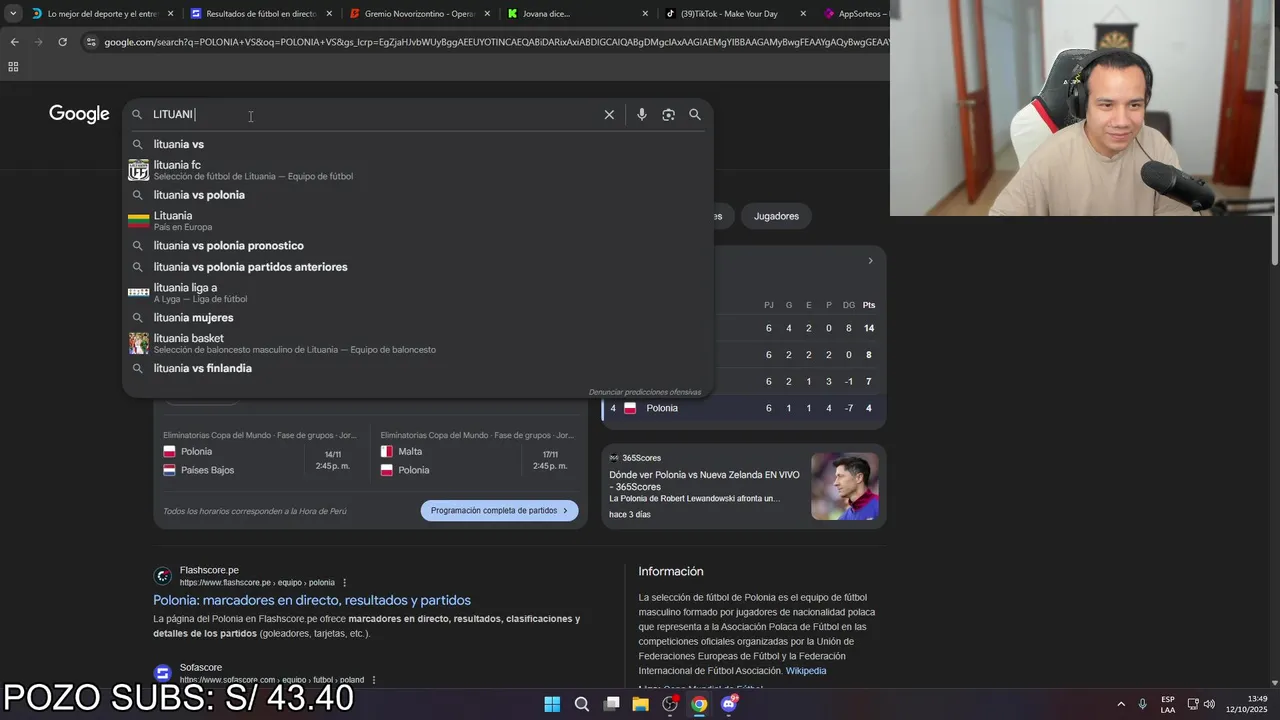Choose suggestion 'lituania vs finlandia'
This screenshot has width=1280, height=720.
[418, 368]
